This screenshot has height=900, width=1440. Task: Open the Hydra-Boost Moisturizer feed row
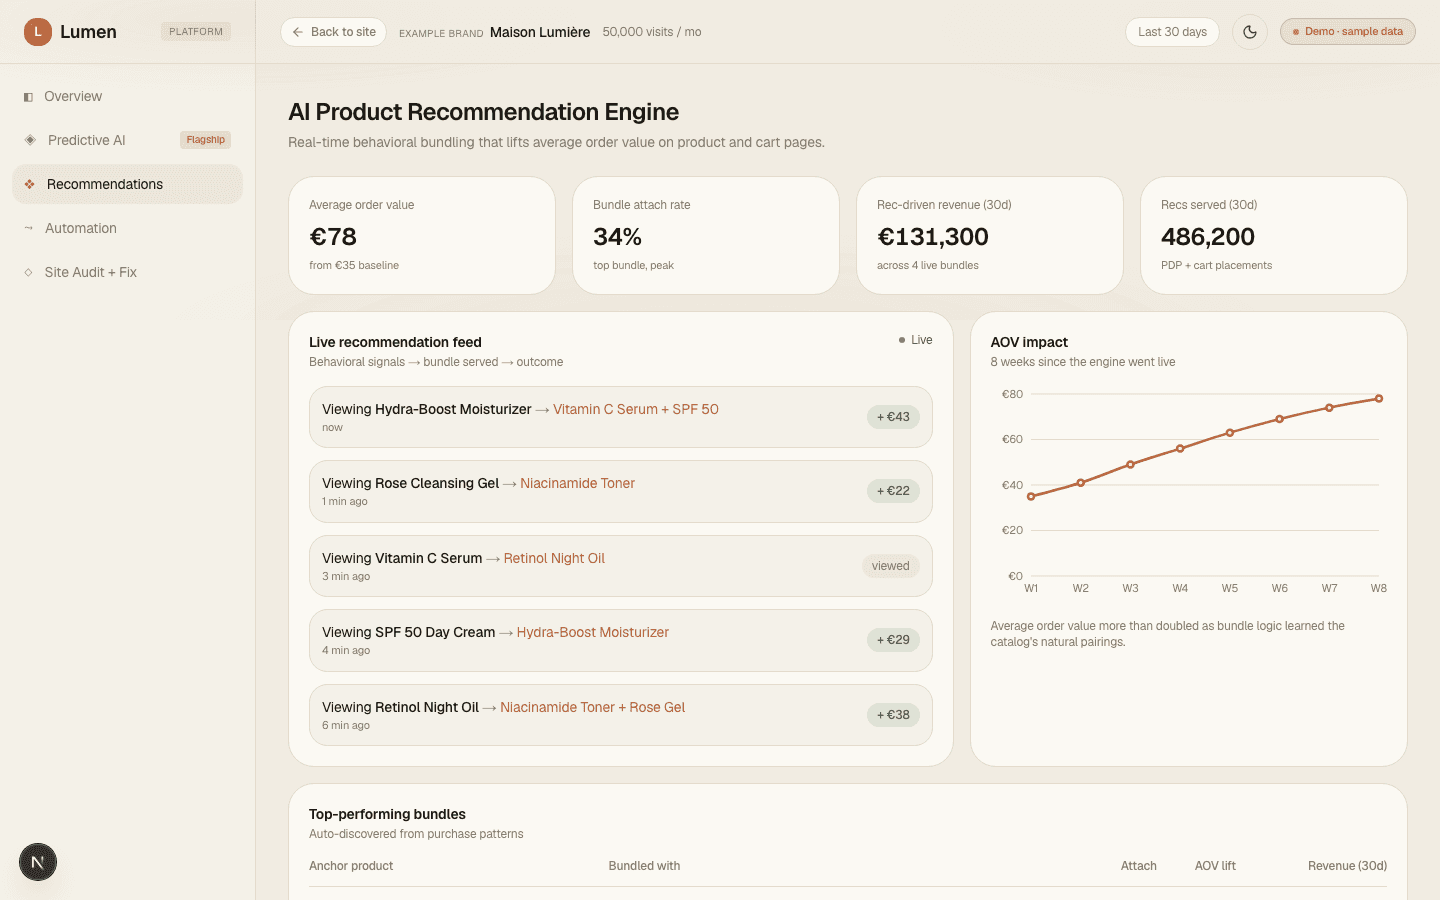[x=621, y=417]
